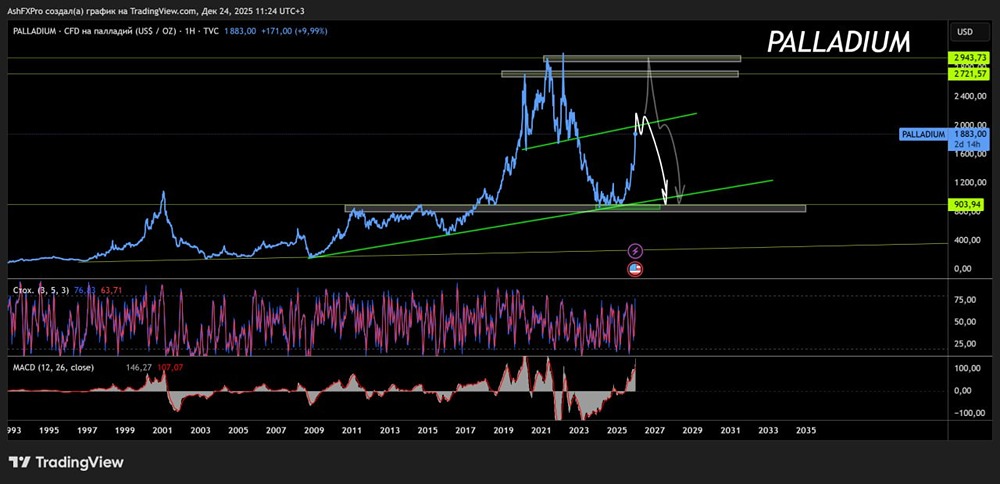Viewport: 1000px width, 484px height.
Task: Click the TradingView logo at the bottom
Action: [66, 462]
